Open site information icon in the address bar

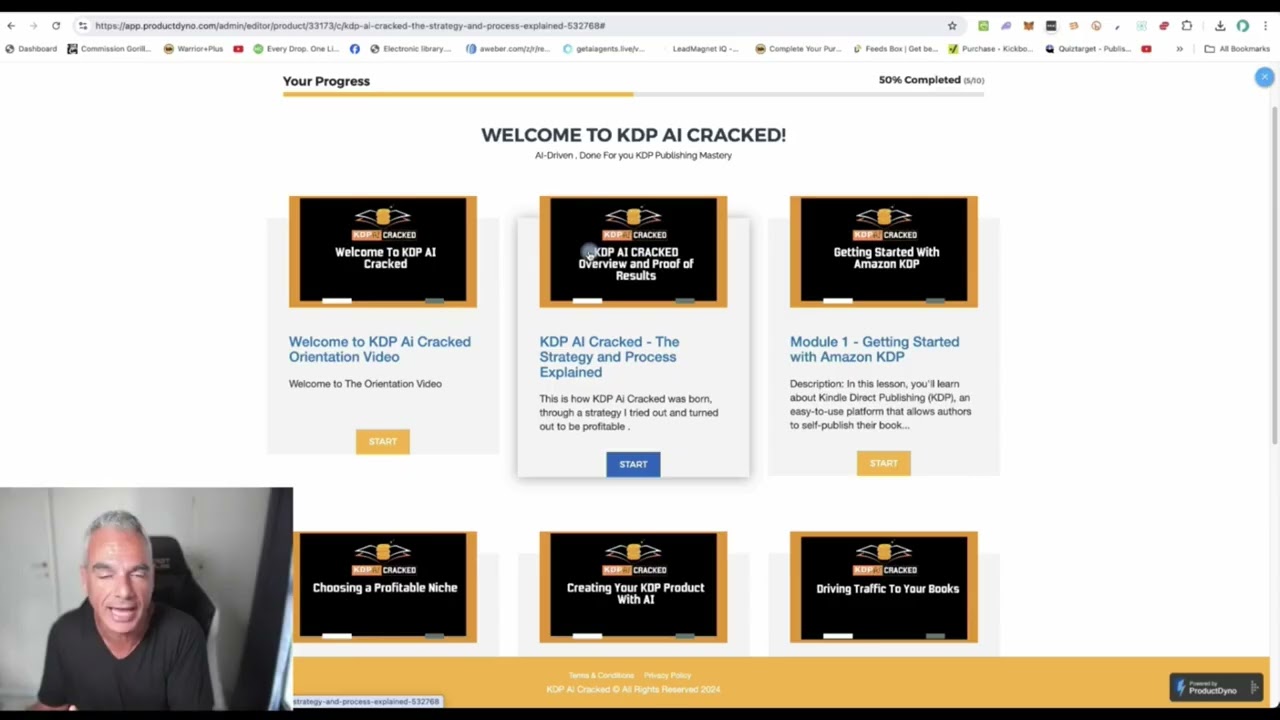83,26
